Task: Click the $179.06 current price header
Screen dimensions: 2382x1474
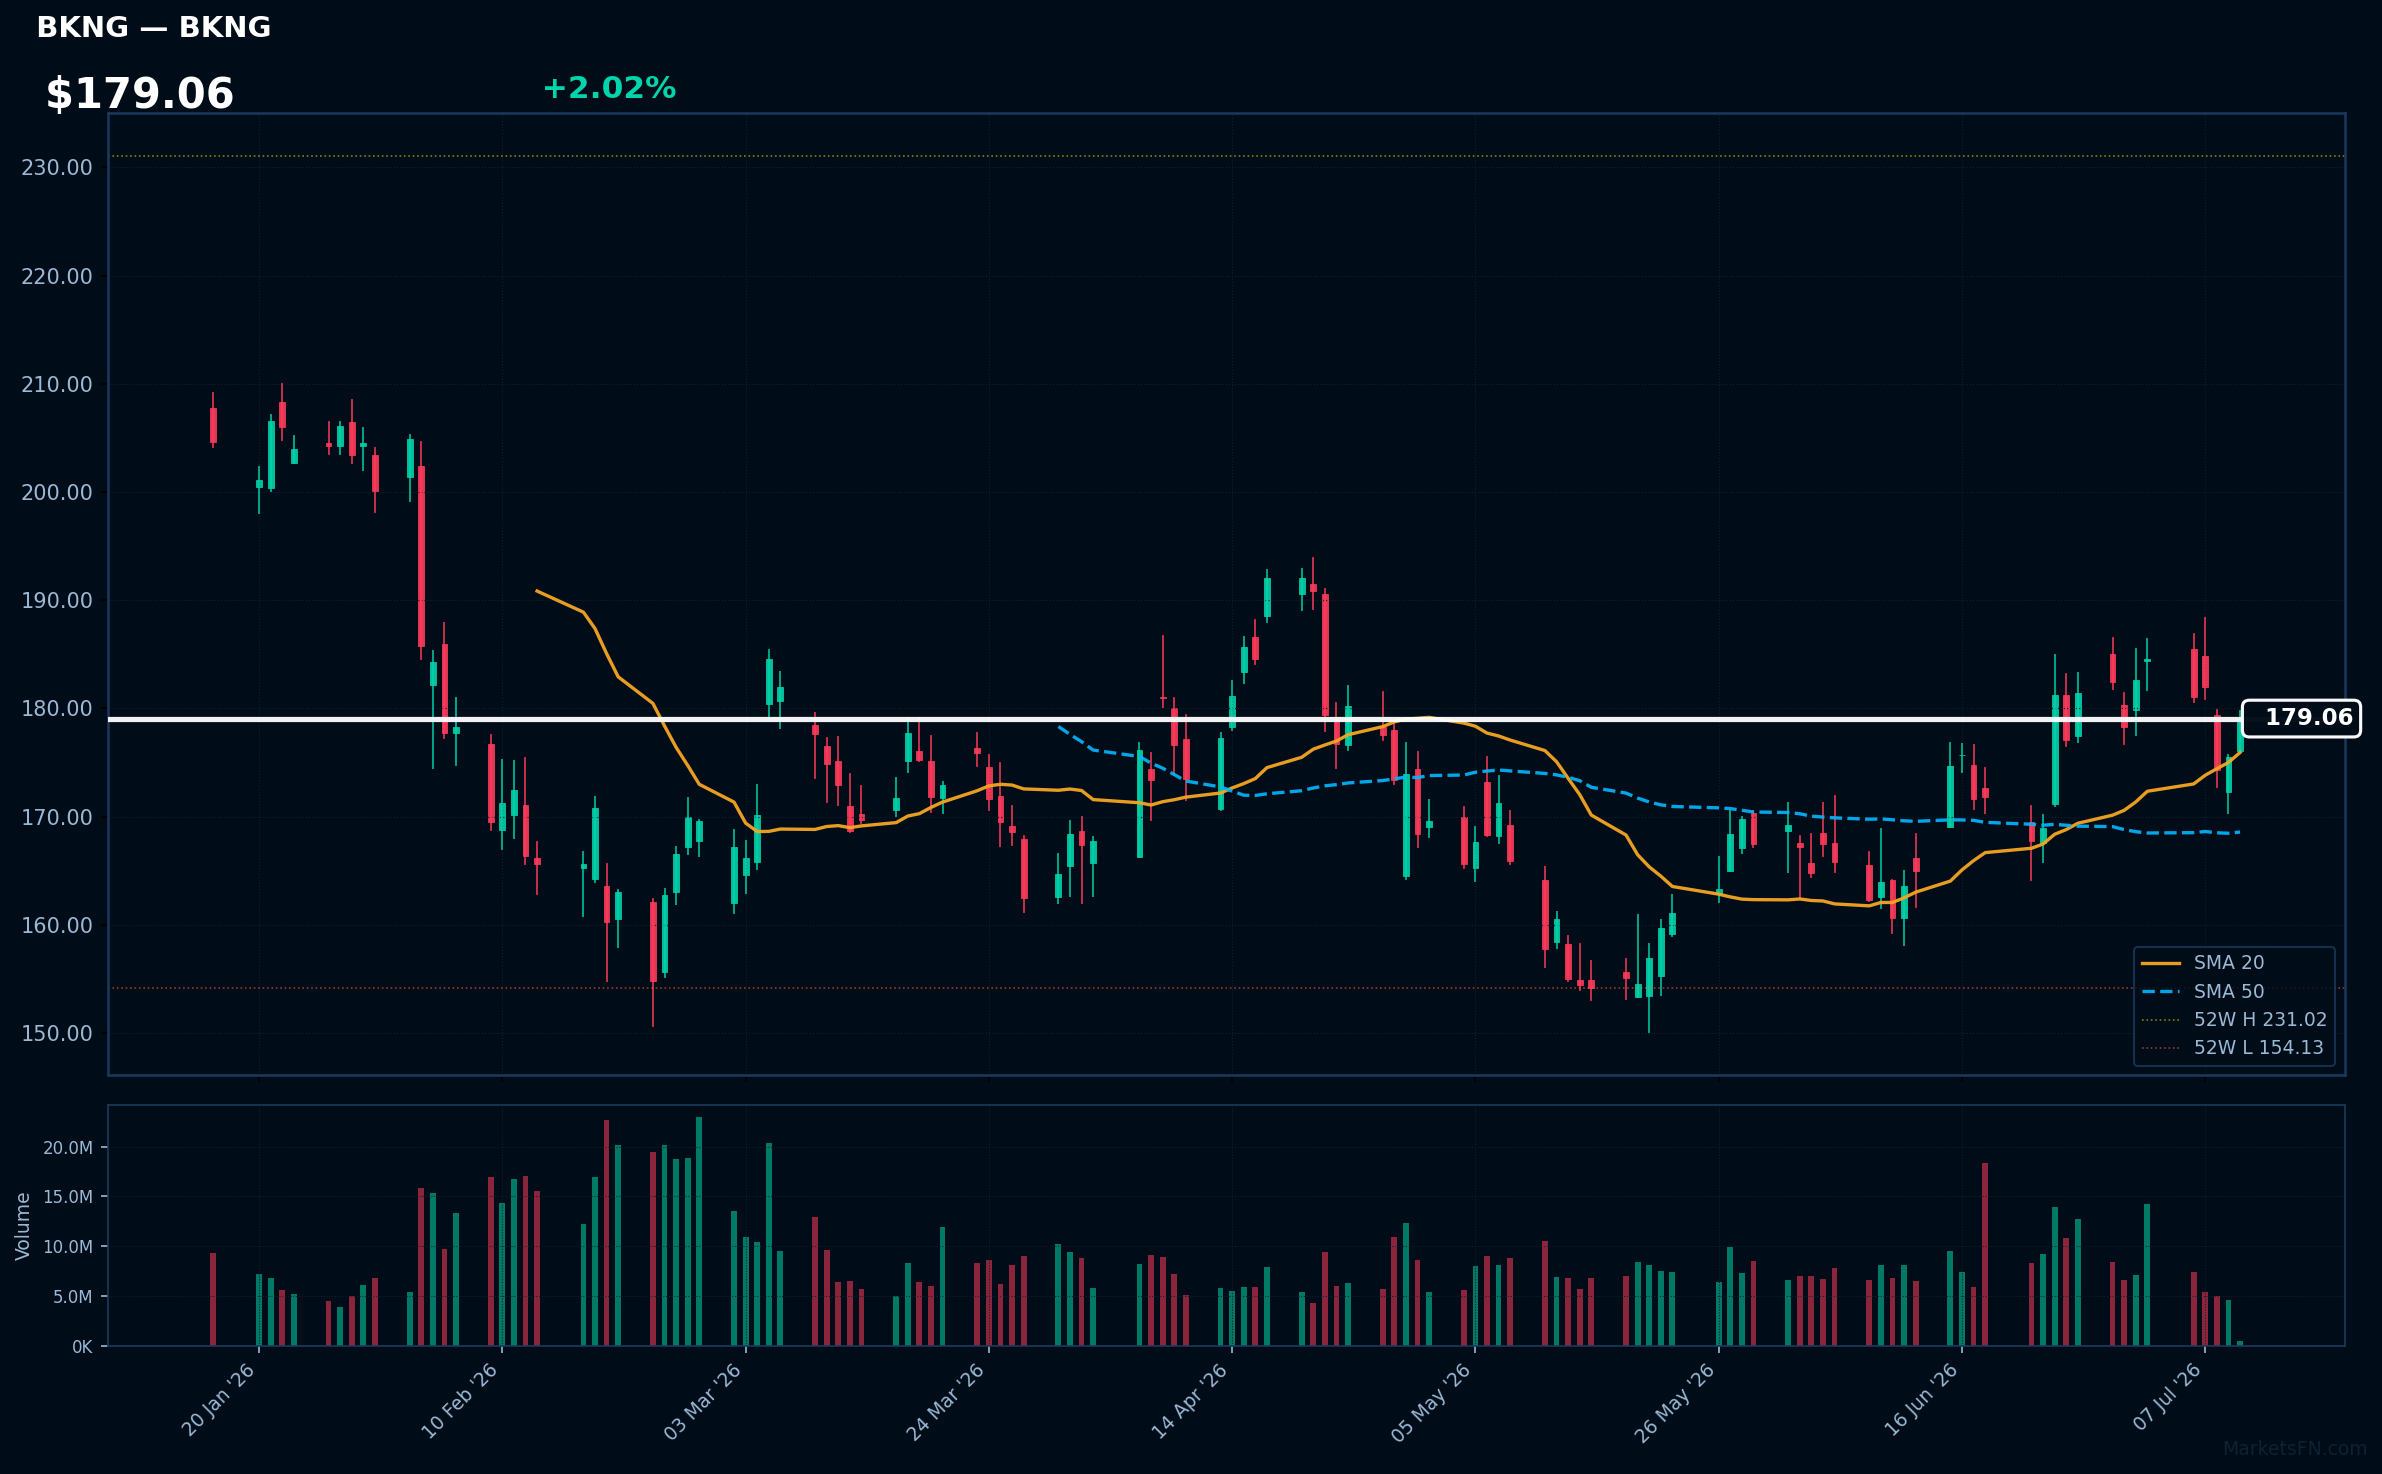Action: coord(139,94)
